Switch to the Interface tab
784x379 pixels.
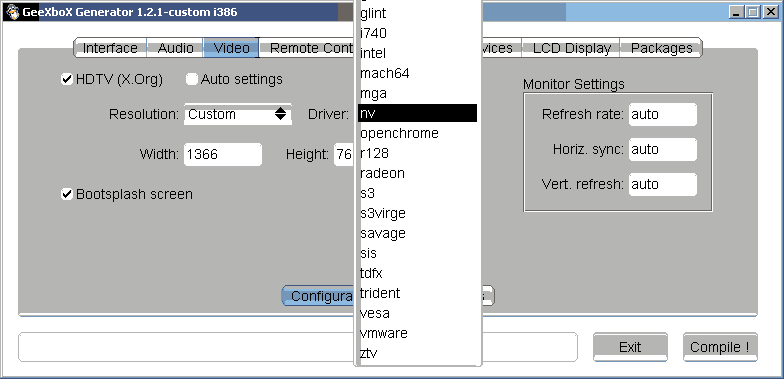click(110, 48)
